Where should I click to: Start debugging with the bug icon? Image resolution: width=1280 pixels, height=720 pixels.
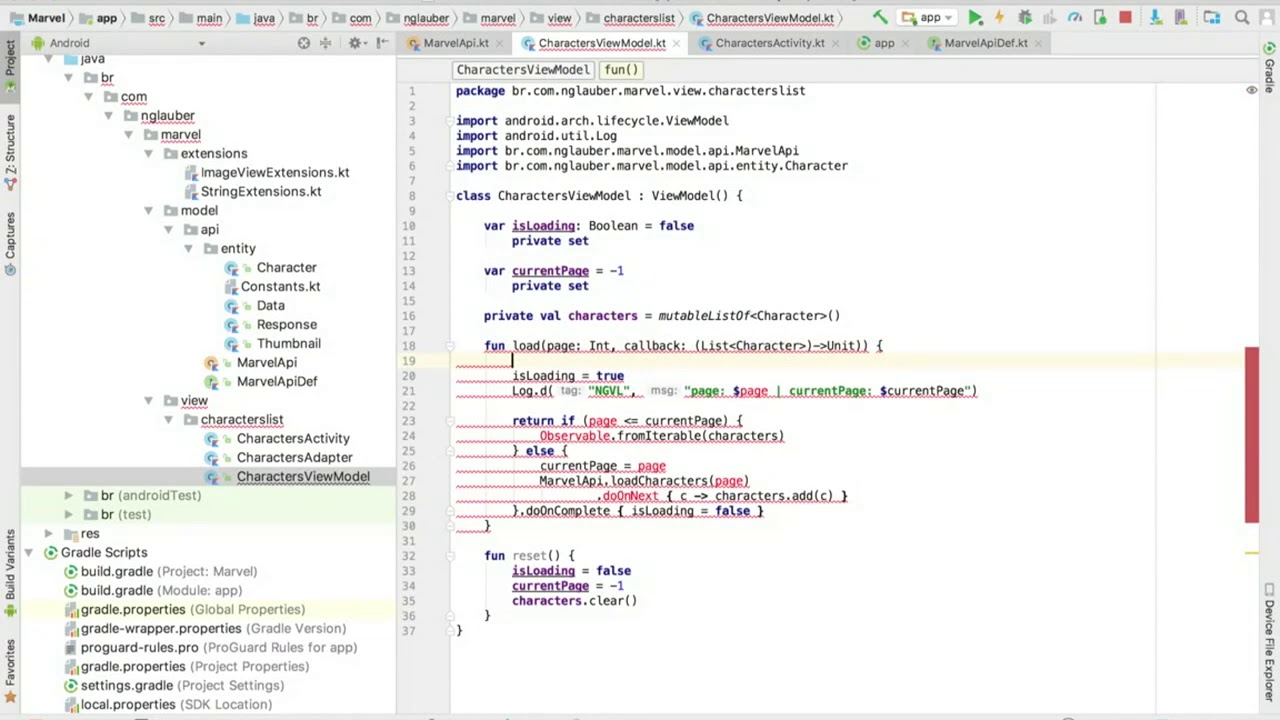(x=1024, y=17)
